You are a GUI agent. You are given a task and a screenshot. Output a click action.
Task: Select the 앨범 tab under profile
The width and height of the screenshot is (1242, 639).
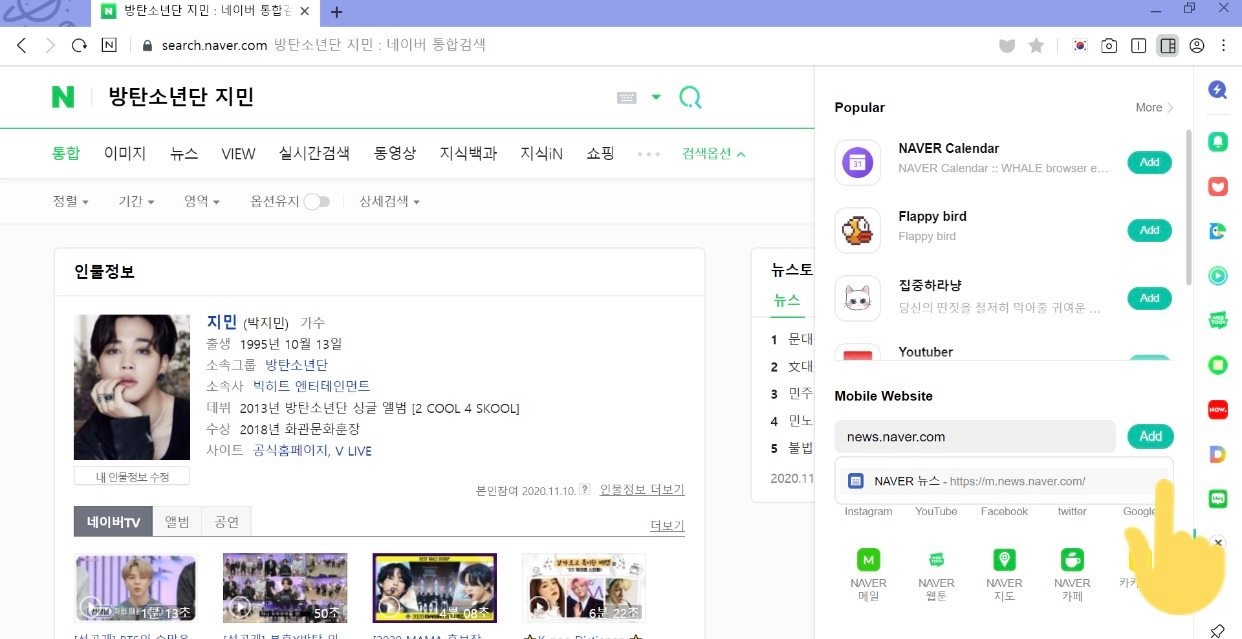tap(177, 521)
